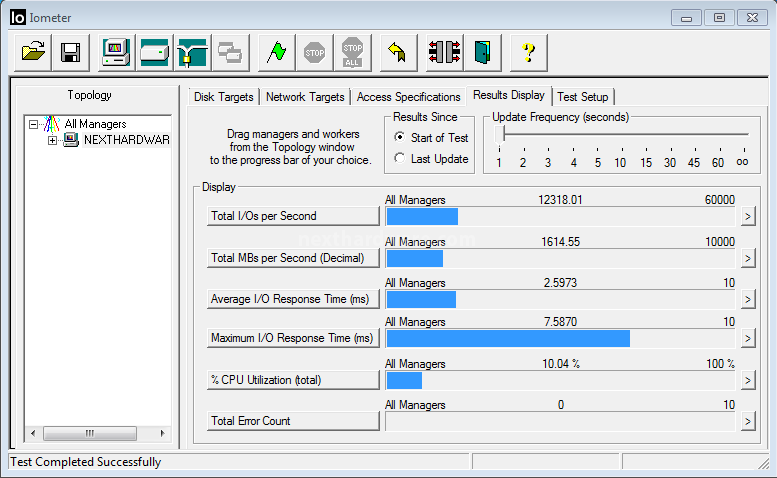Click the 1614.55 MBs value
This screenshot has width=777, height=478.
point(560,242)
